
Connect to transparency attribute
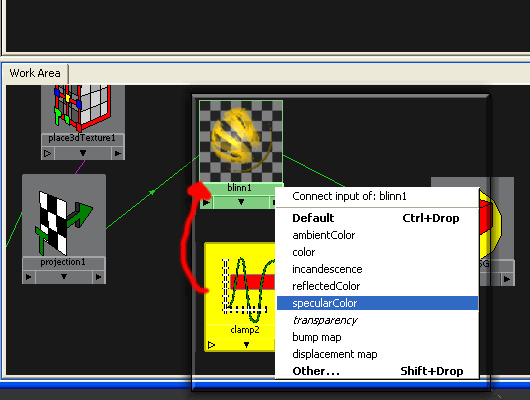(x=377, y=320)
